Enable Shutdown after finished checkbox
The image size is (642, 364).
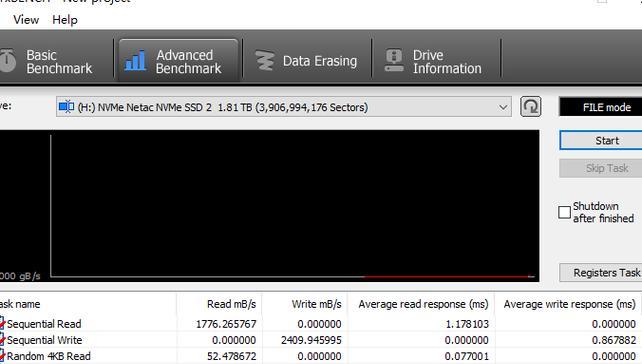pos(564,212)
